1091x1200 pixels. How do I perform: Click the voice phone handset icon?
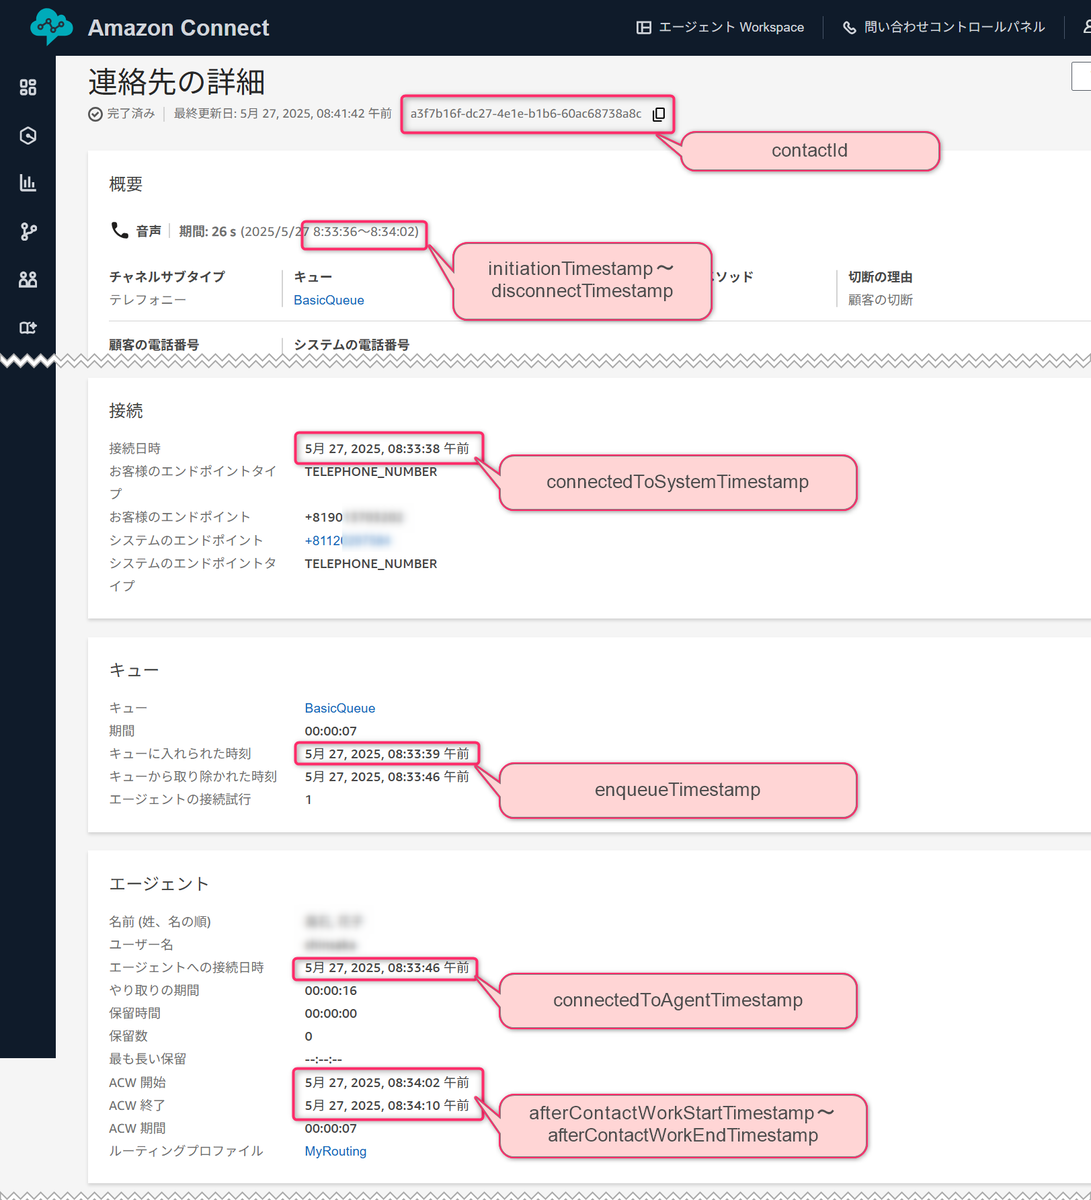[x=119, y=230]
